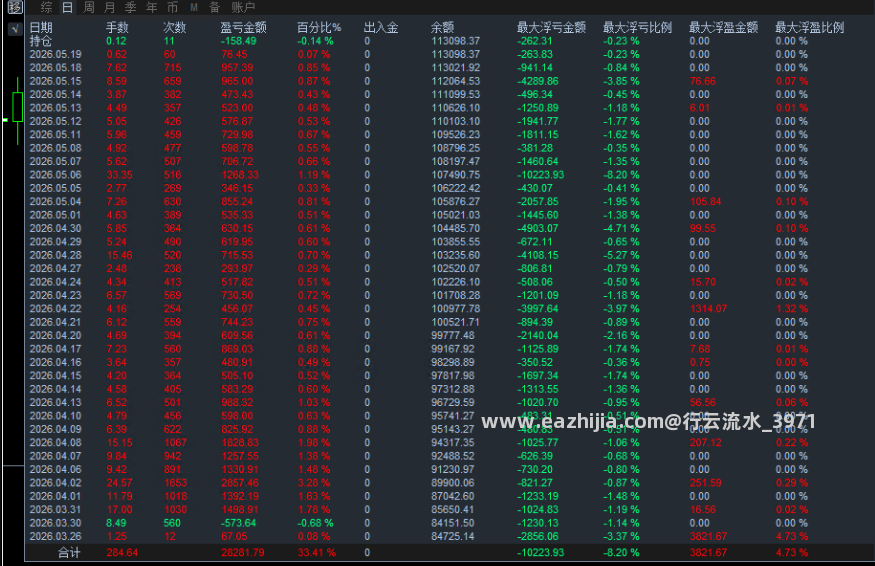Screen dimensions: 875x566
Task: Open the 季 quarterly tab
Action: (x=130, y=7)
